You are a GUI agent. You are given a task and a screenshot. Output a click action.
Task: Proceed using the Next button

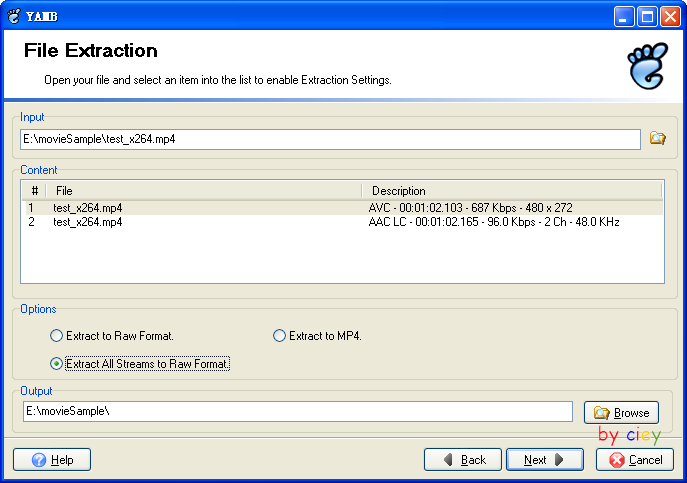[545, 459]
